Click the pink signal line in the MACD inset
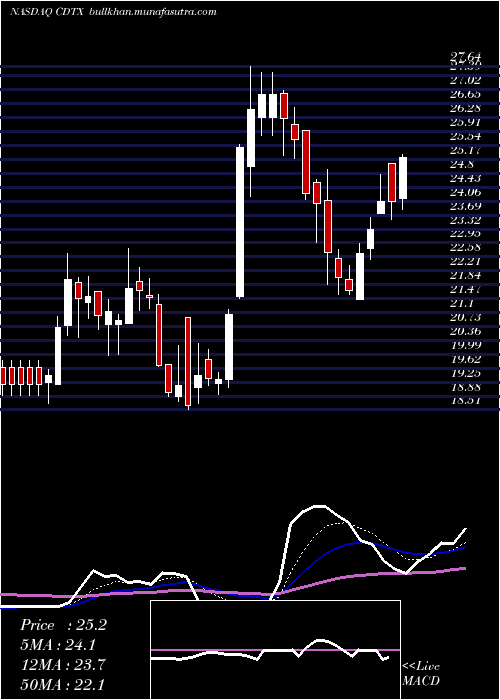500x700 pixels. click(275, 650)
